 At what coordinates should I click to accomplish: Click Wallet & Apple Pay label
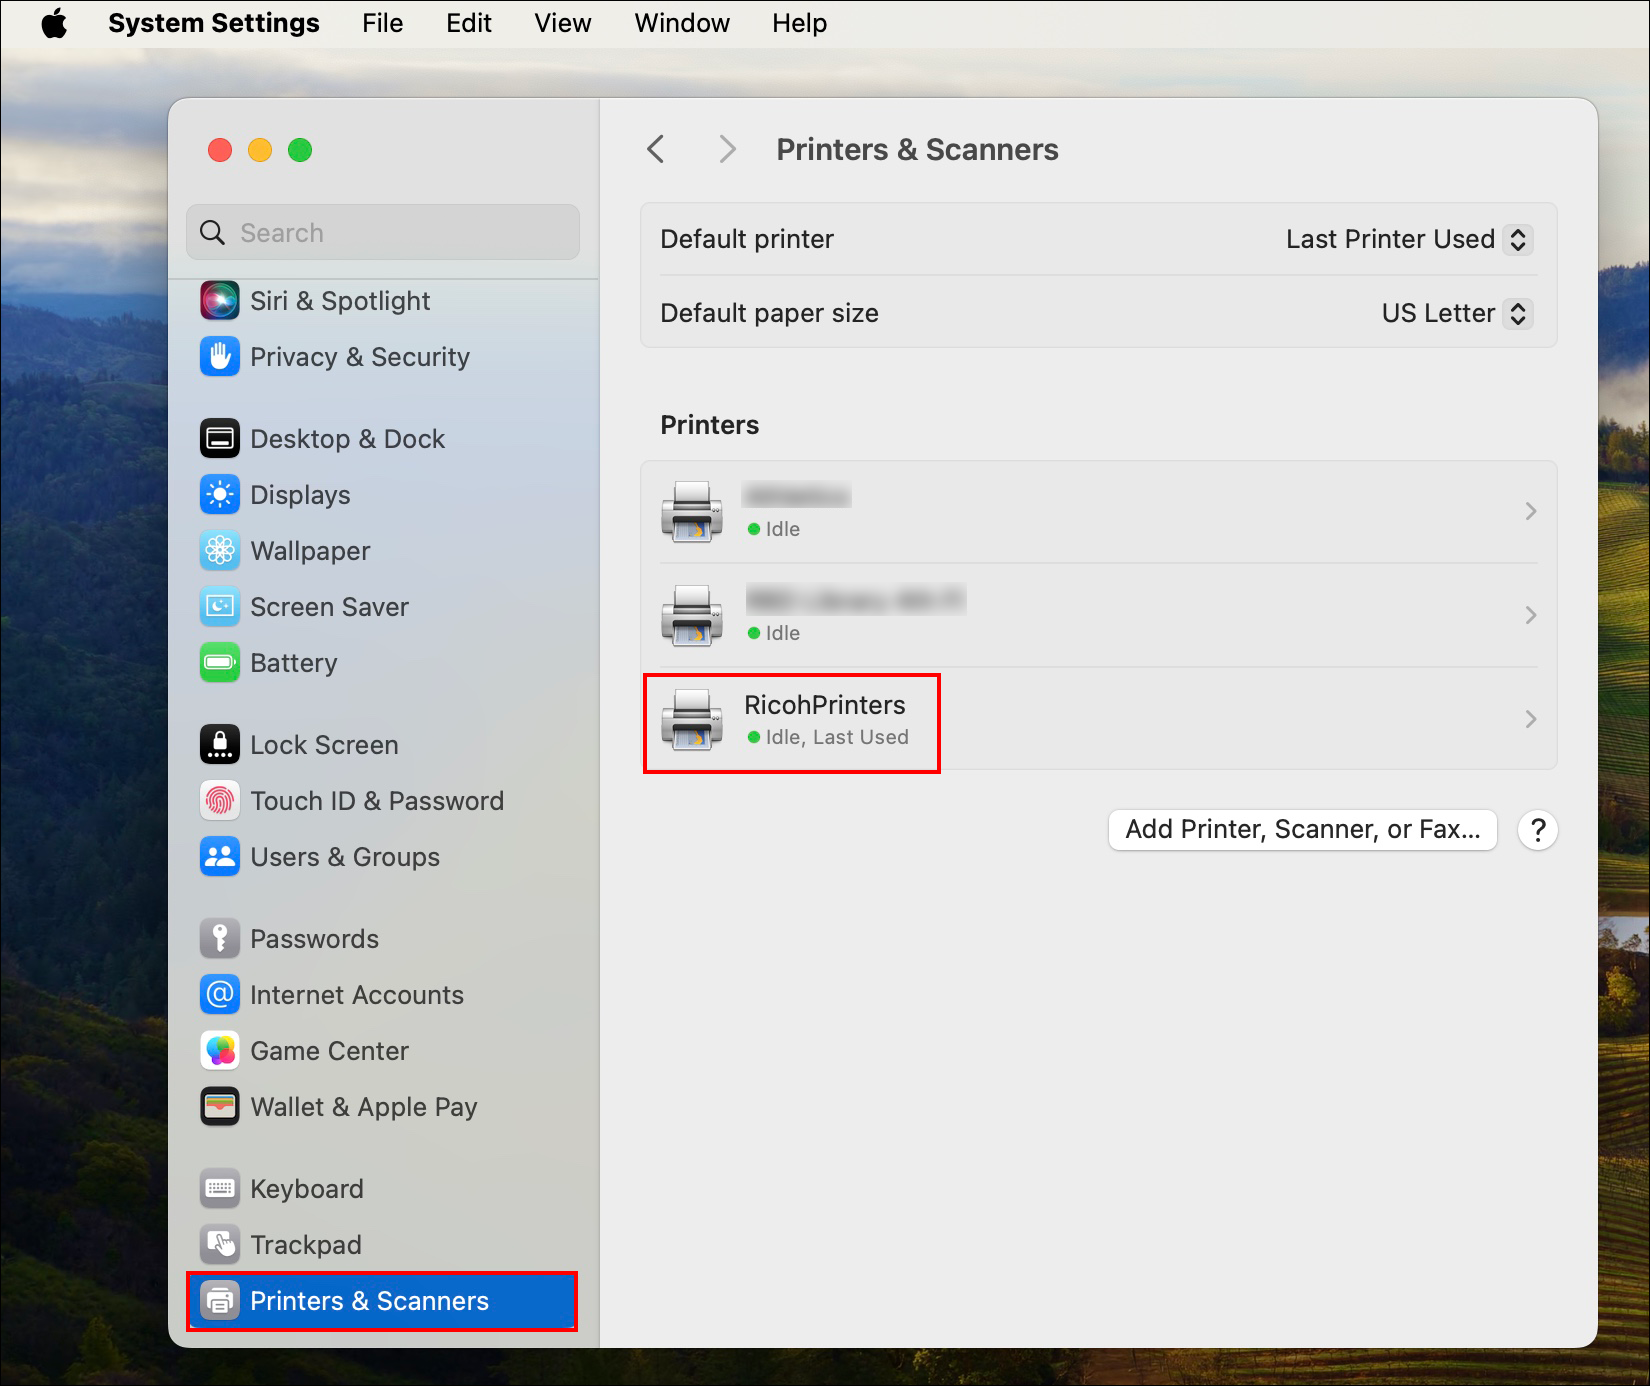tap(364, 1107)
